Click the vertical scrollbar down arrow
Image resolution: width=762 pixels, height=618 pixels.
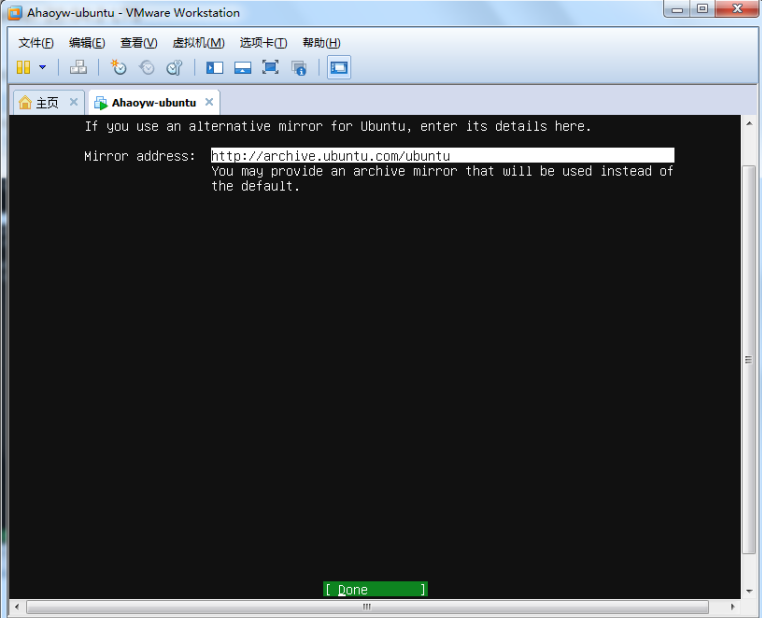pyautogui.click(x=748, y=591)
